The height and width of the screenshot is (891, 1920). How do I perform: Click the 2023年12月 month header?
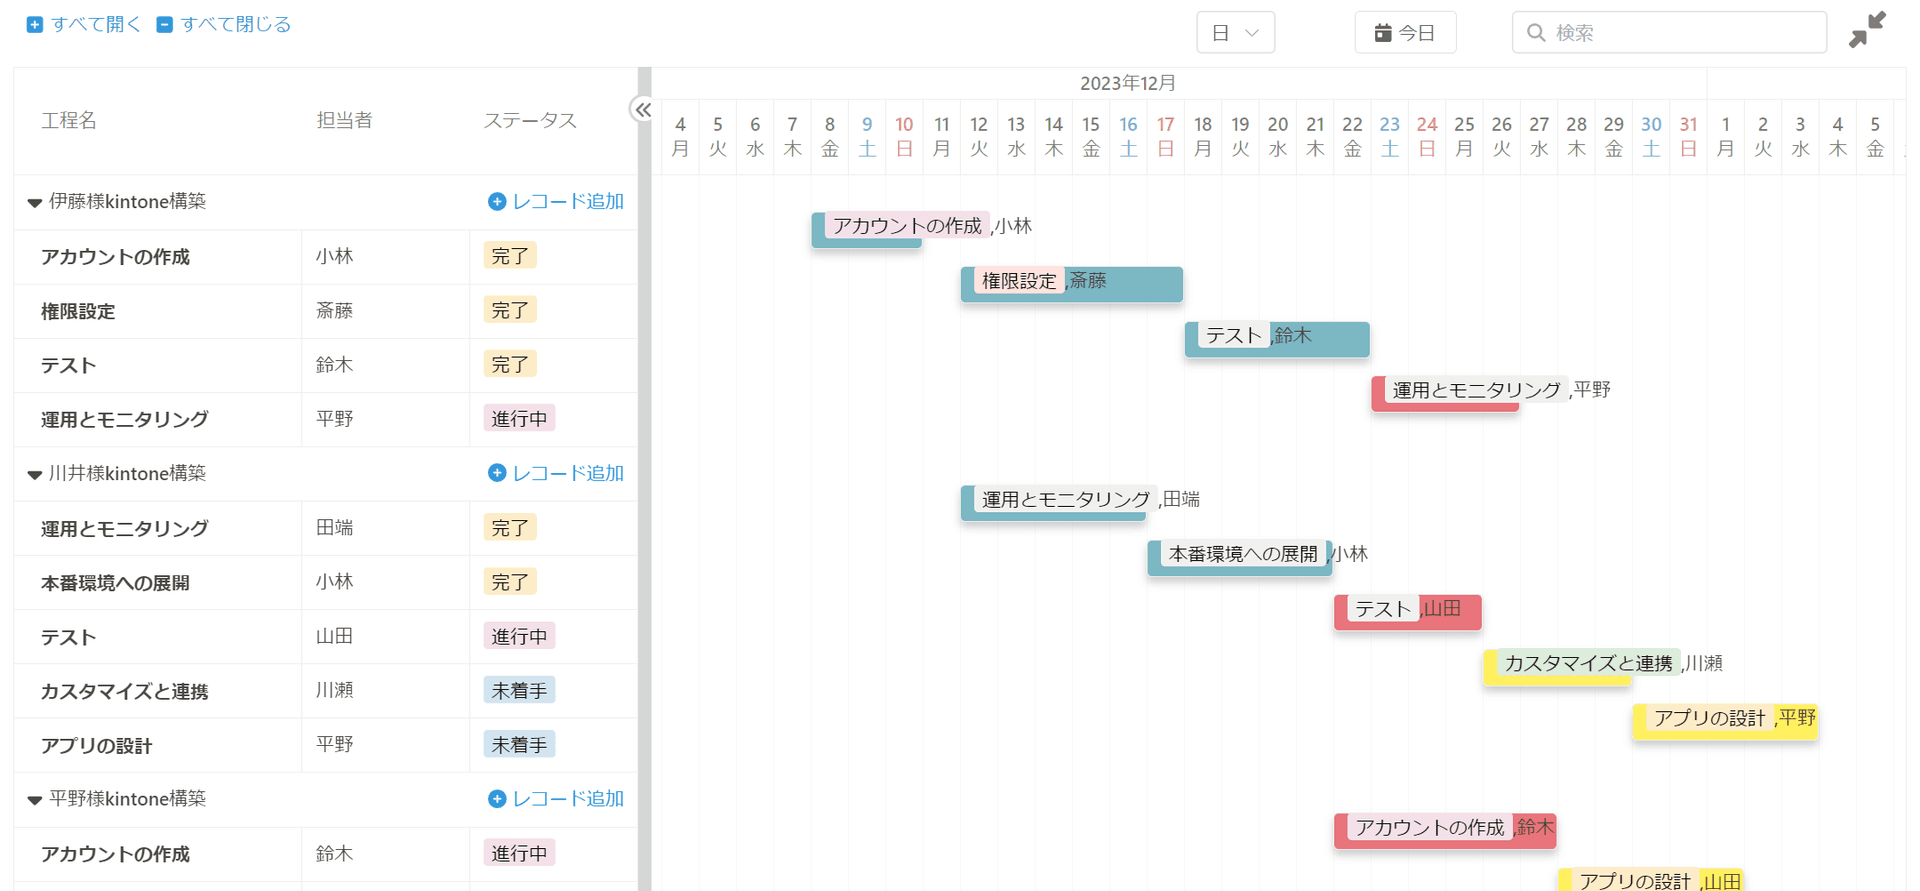pos(1128,83)
